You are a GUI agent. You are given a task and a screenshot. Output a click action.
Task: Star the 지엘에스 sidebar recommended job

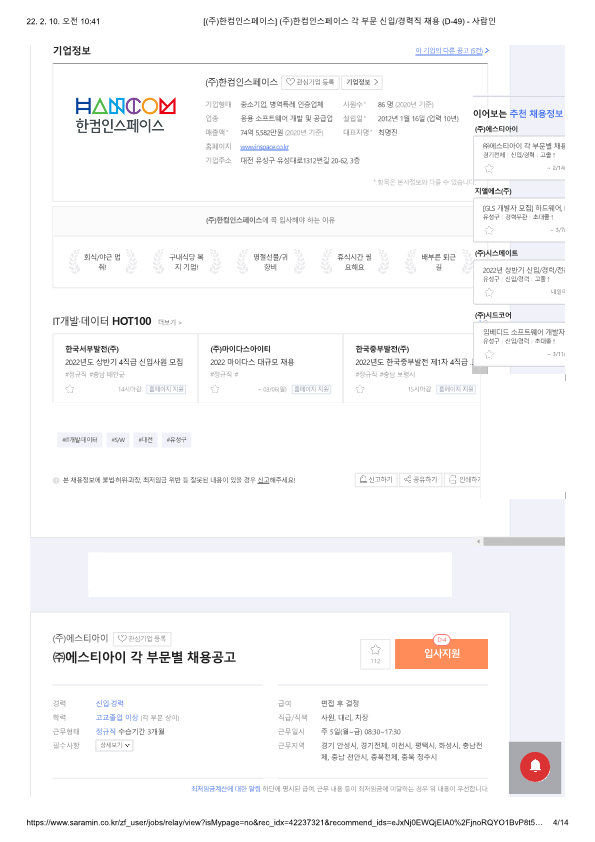489,230
